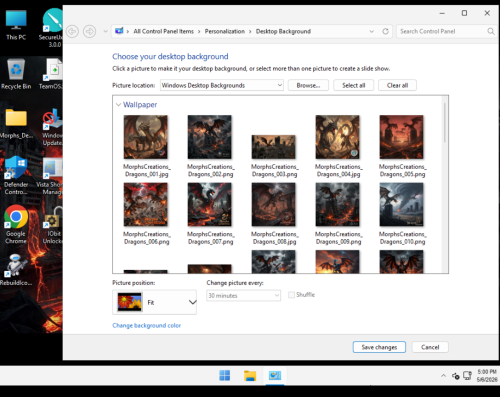Click the Browse... button
Image resolution: width=500 pixels, height=397 pixels.
tap(308, 85)
